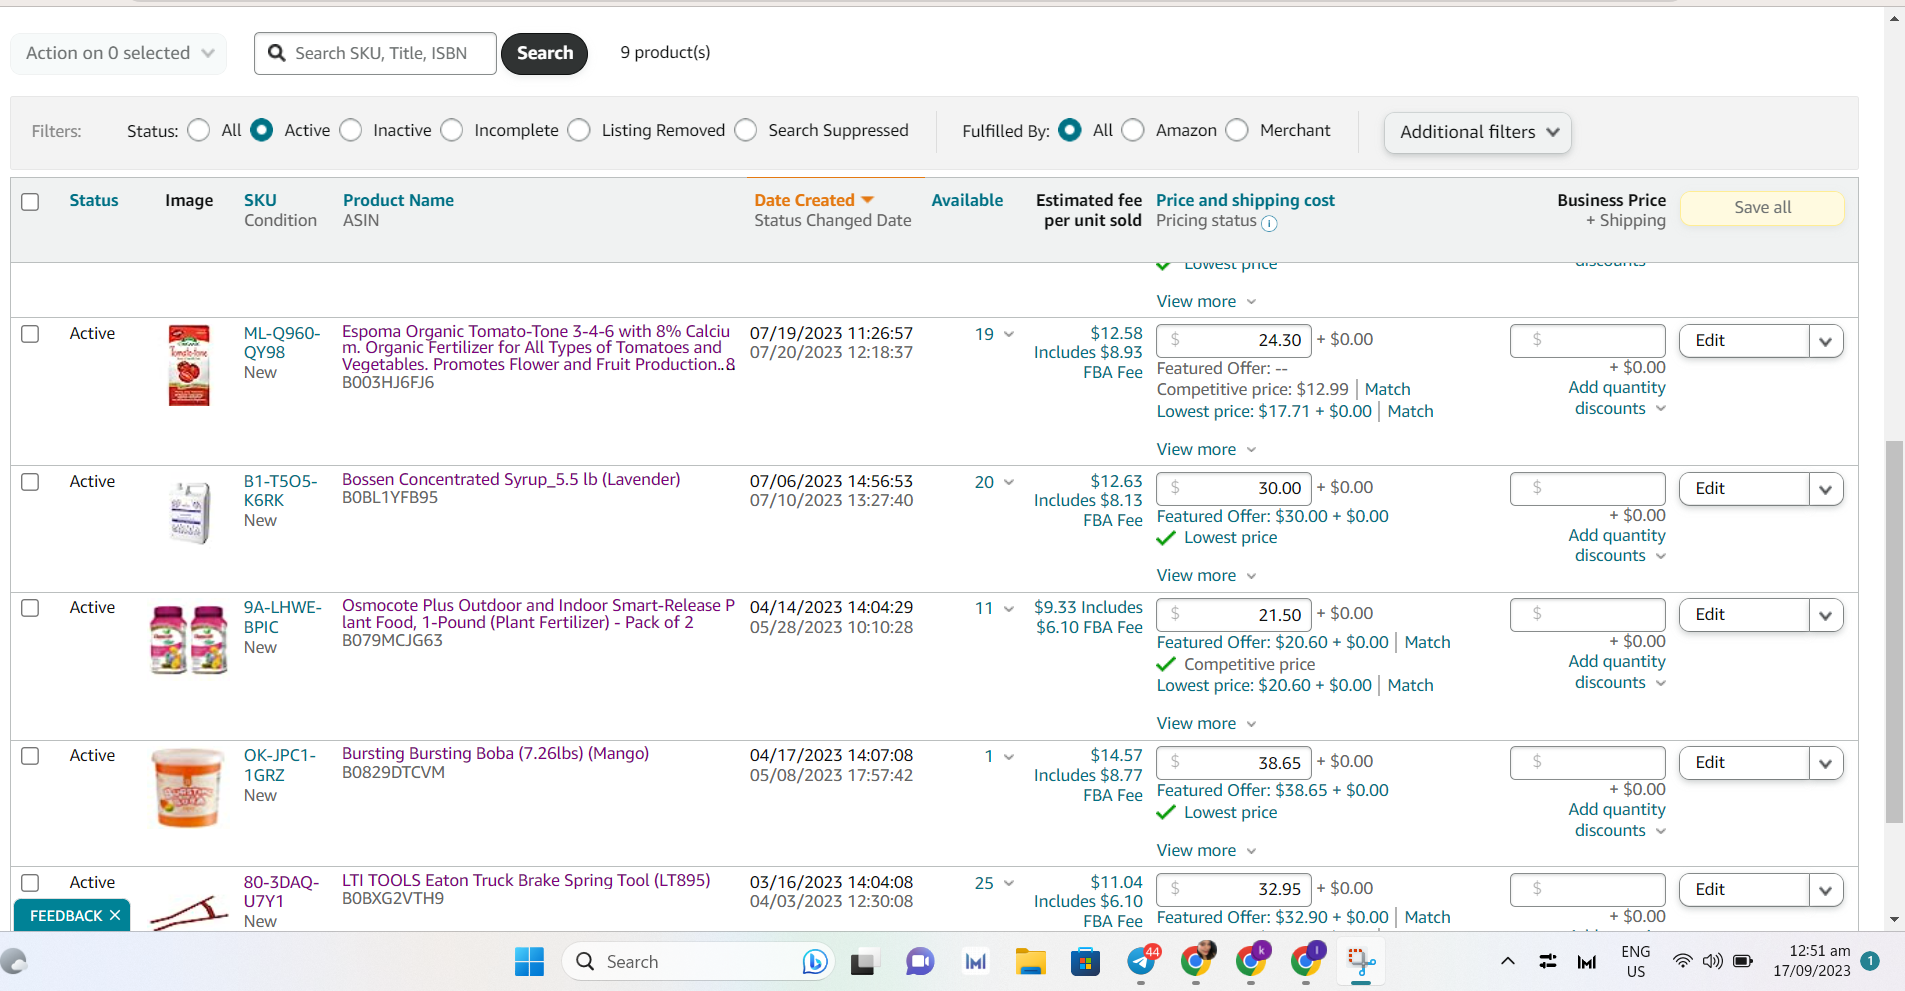The width and height of the screenshot is (1905, 991).
Task: Check the Bossen Concentrated Syrup row checkbox
Action: 30,482
